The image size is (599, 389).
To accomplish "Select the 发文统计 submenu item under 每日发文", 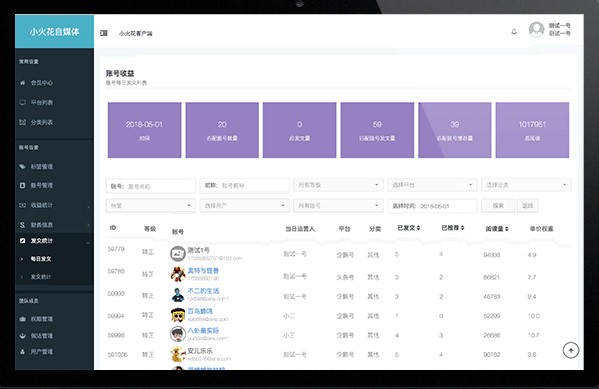I will pyautogui.click(x=41, y=277).
